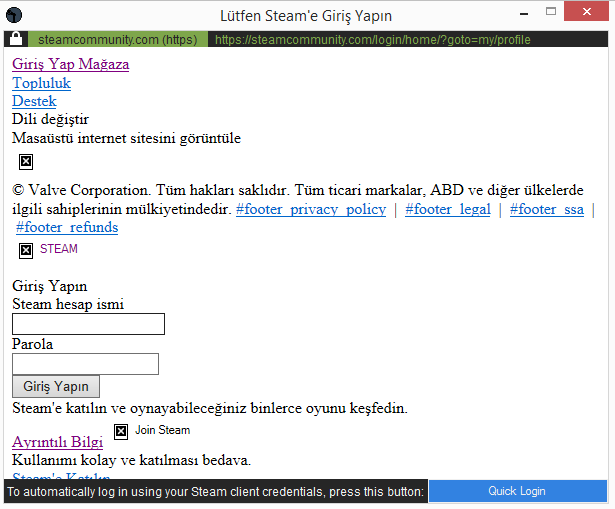This screenshot has width=615, height=509.
Task: Maximize the Steam login window
Action: point(551,11)
